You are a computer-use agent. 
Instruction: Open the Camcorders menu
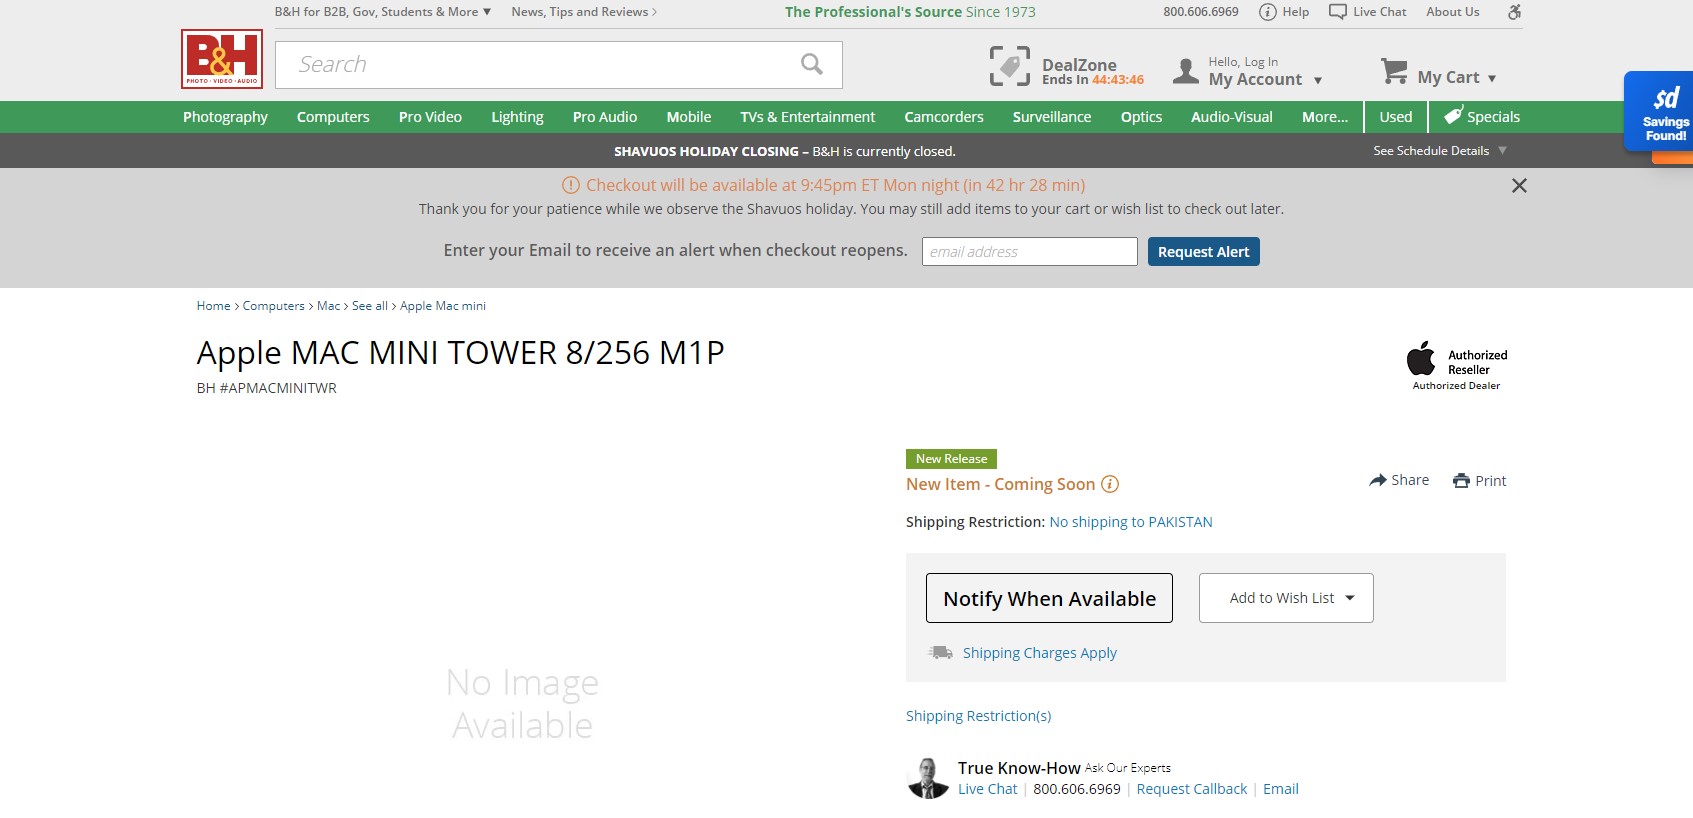[x=944, y=117]
